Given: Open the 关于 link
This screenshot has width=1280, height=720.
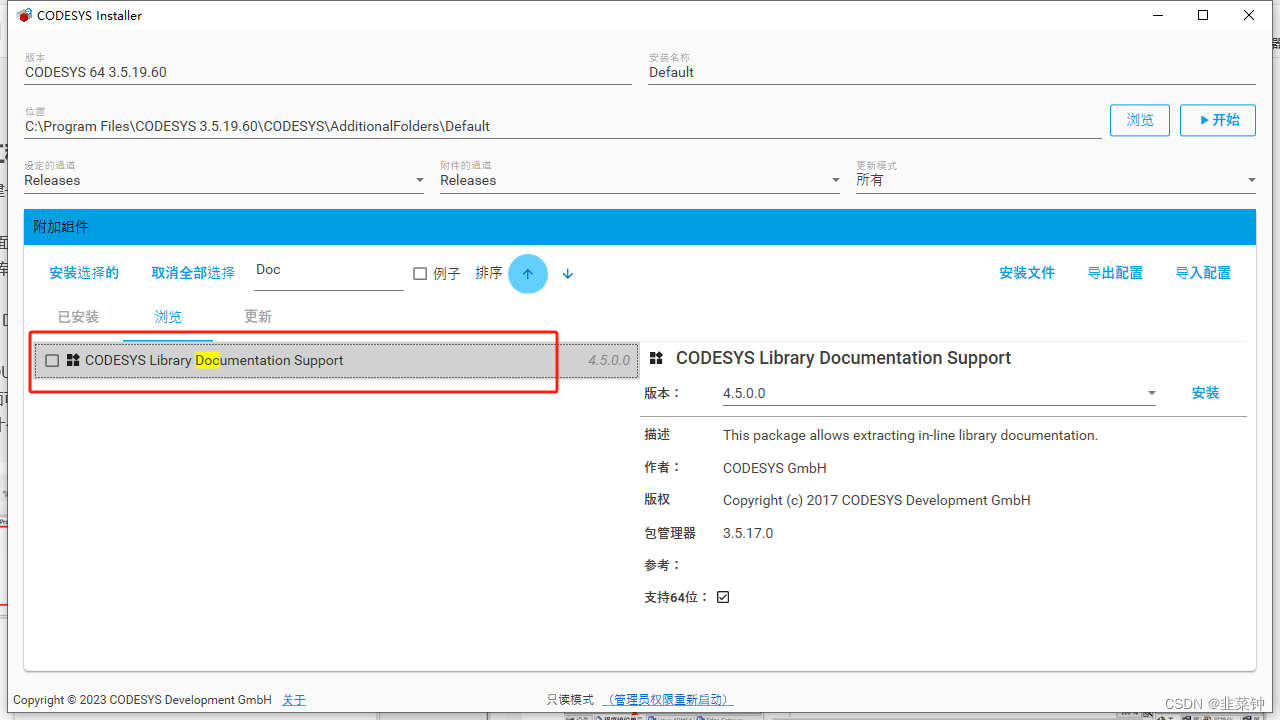Looking at the screenshot, I should point(294,700).
